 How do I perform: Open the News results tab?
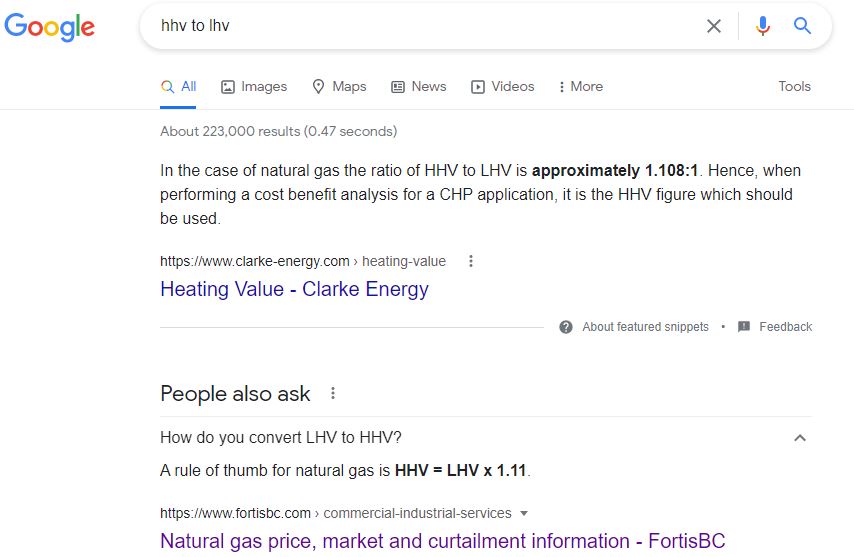[x=419, y=87]
